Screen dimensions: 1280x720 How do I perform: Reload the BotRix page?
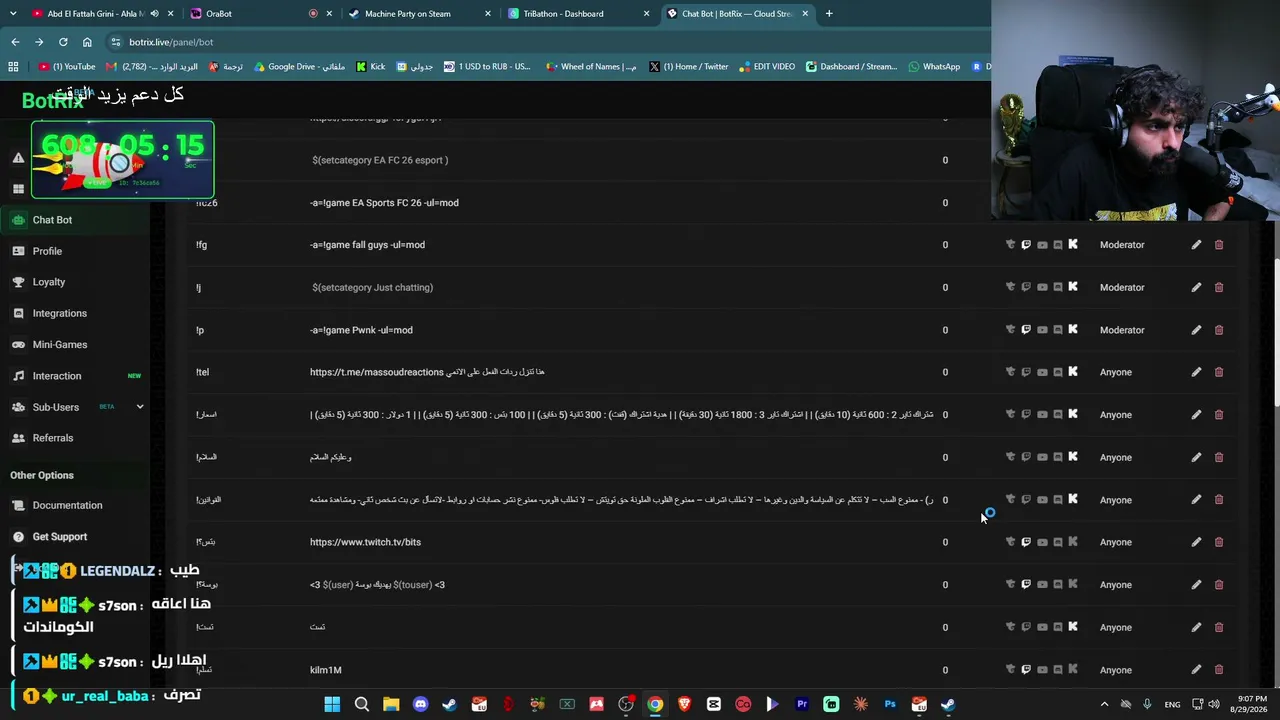[63, 42]
